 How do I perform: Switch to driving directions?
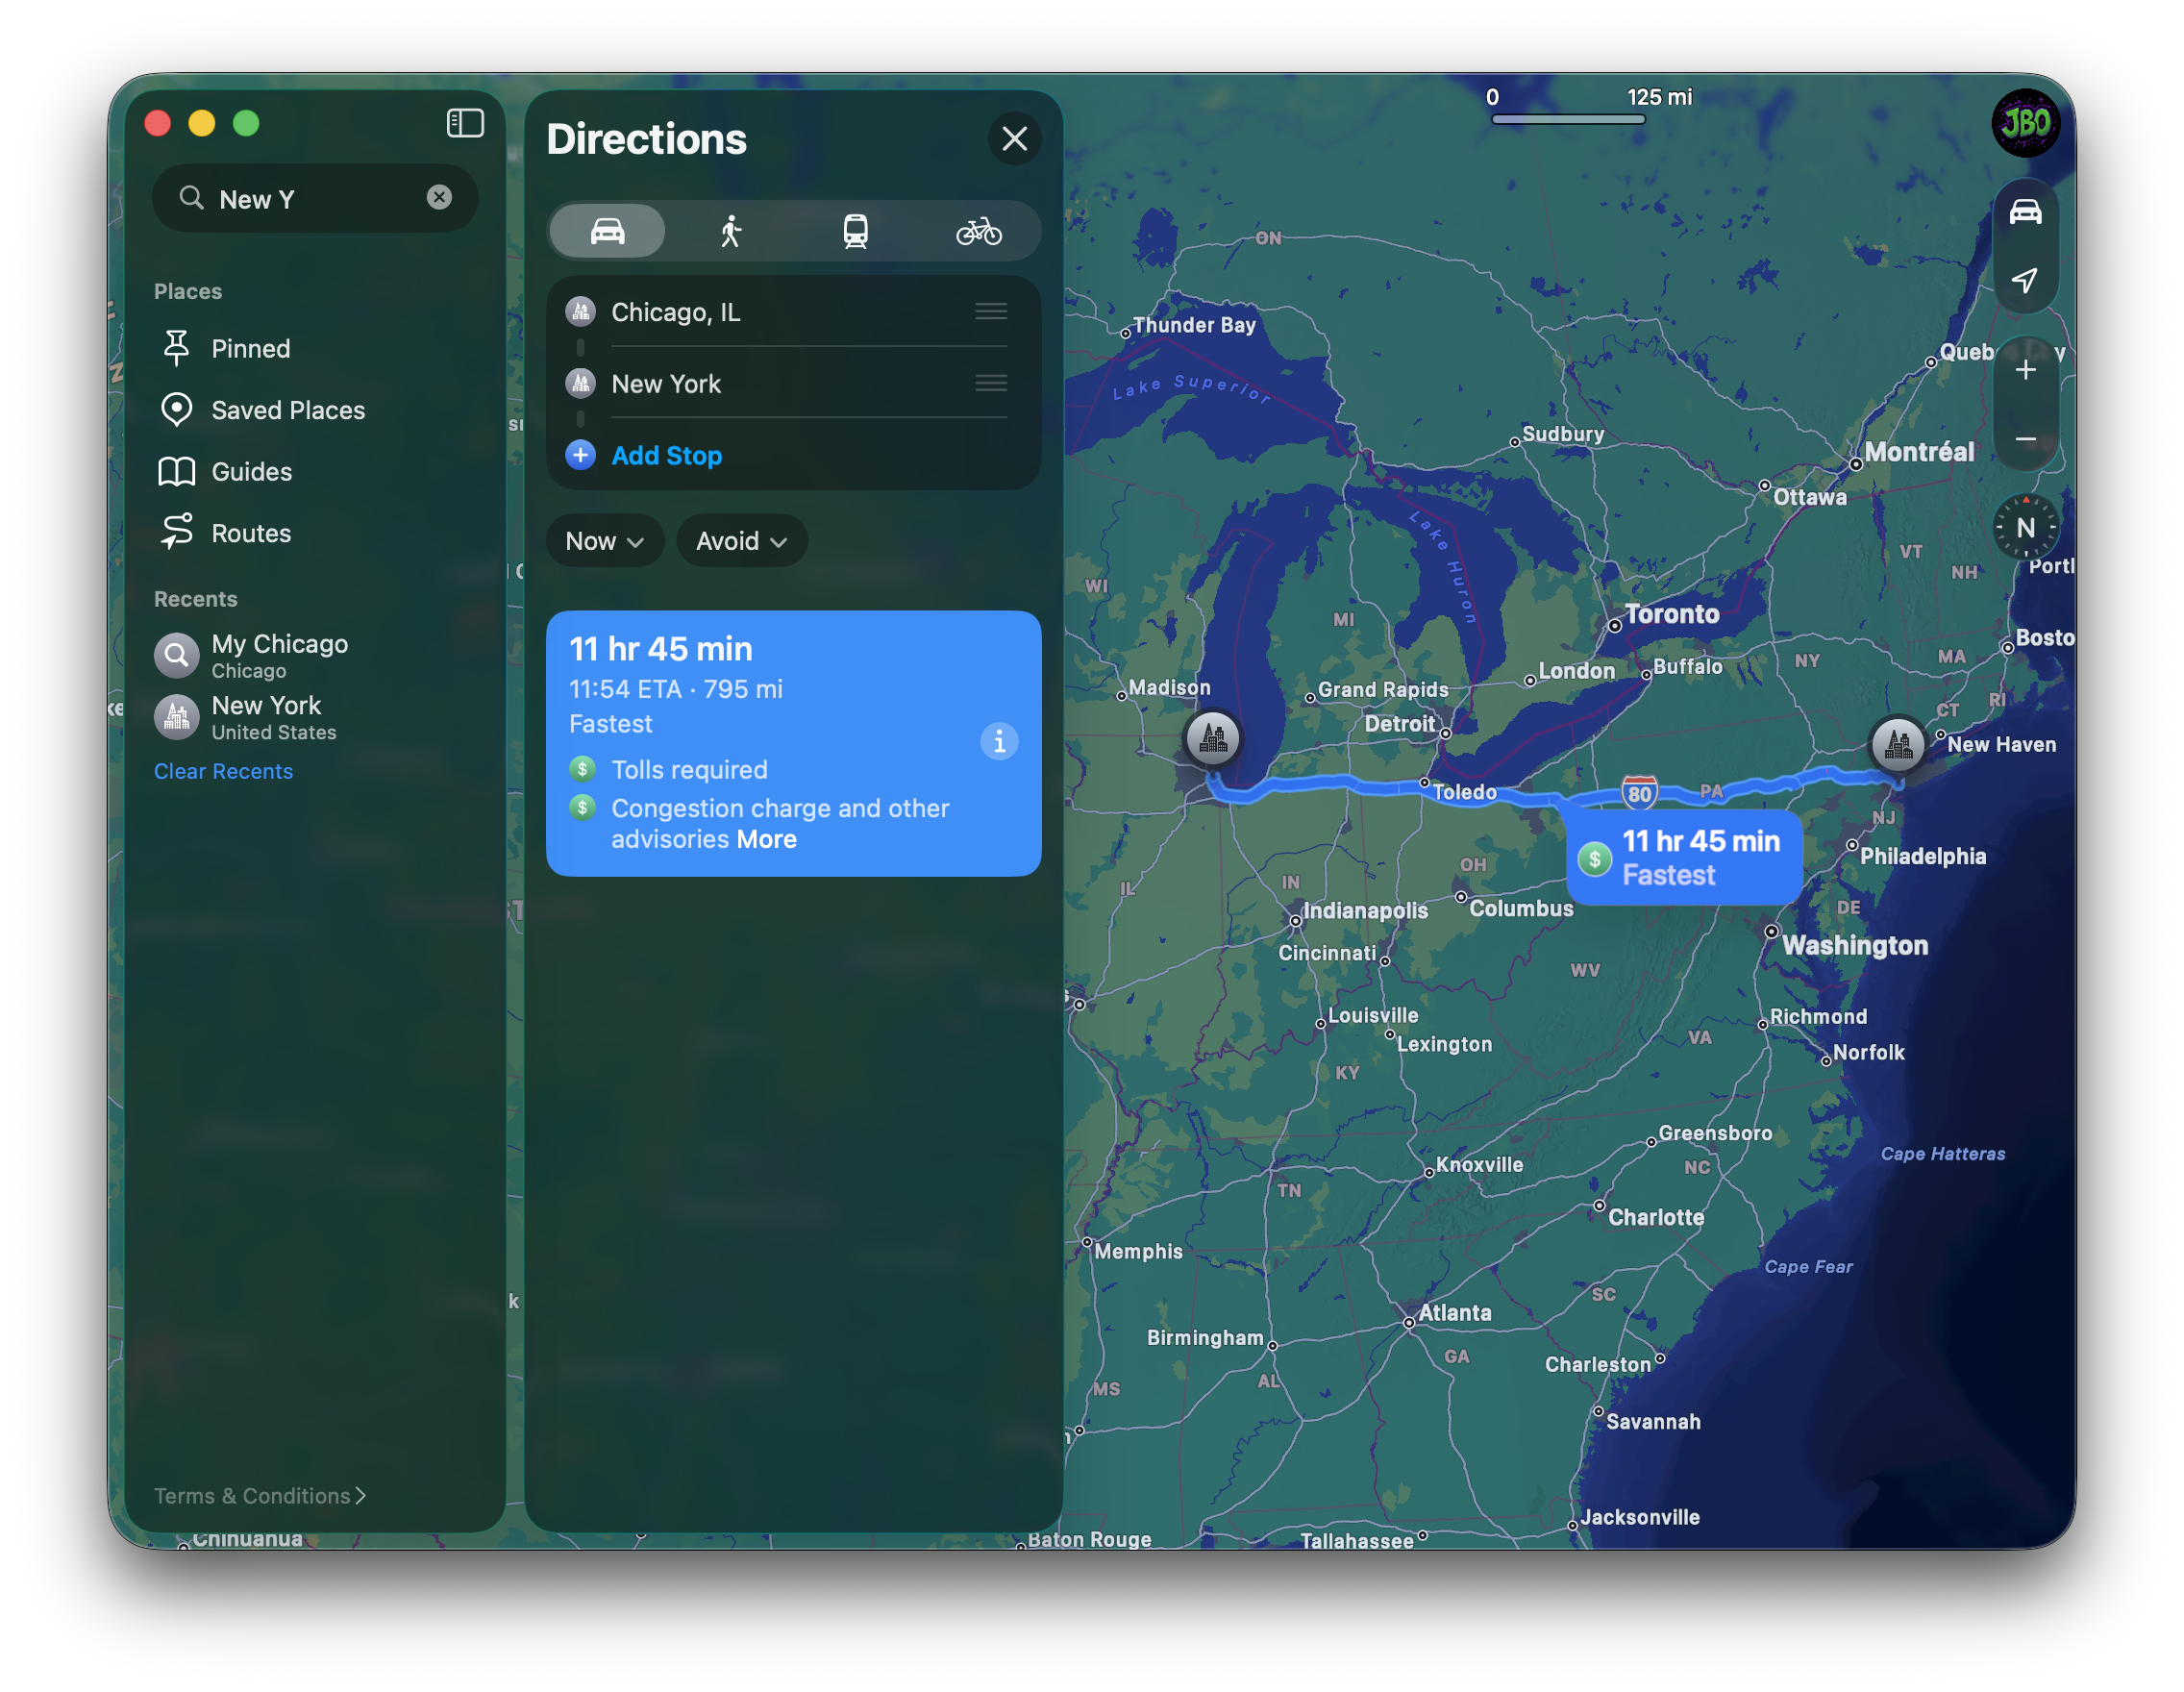pyautogui.click(x=607, y=231)
